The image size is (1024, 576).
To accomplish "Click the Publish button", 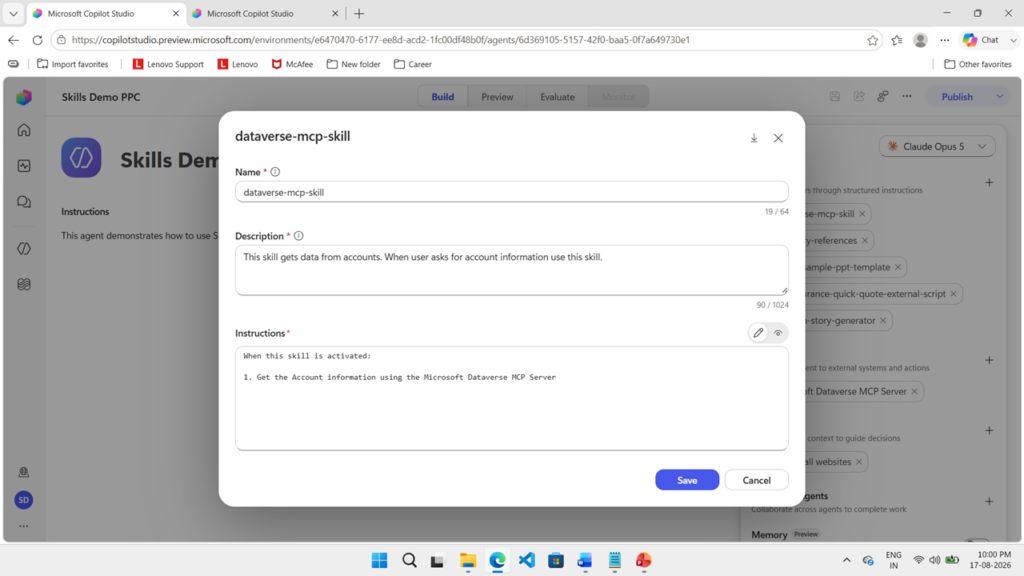I will tap(957, 97).
